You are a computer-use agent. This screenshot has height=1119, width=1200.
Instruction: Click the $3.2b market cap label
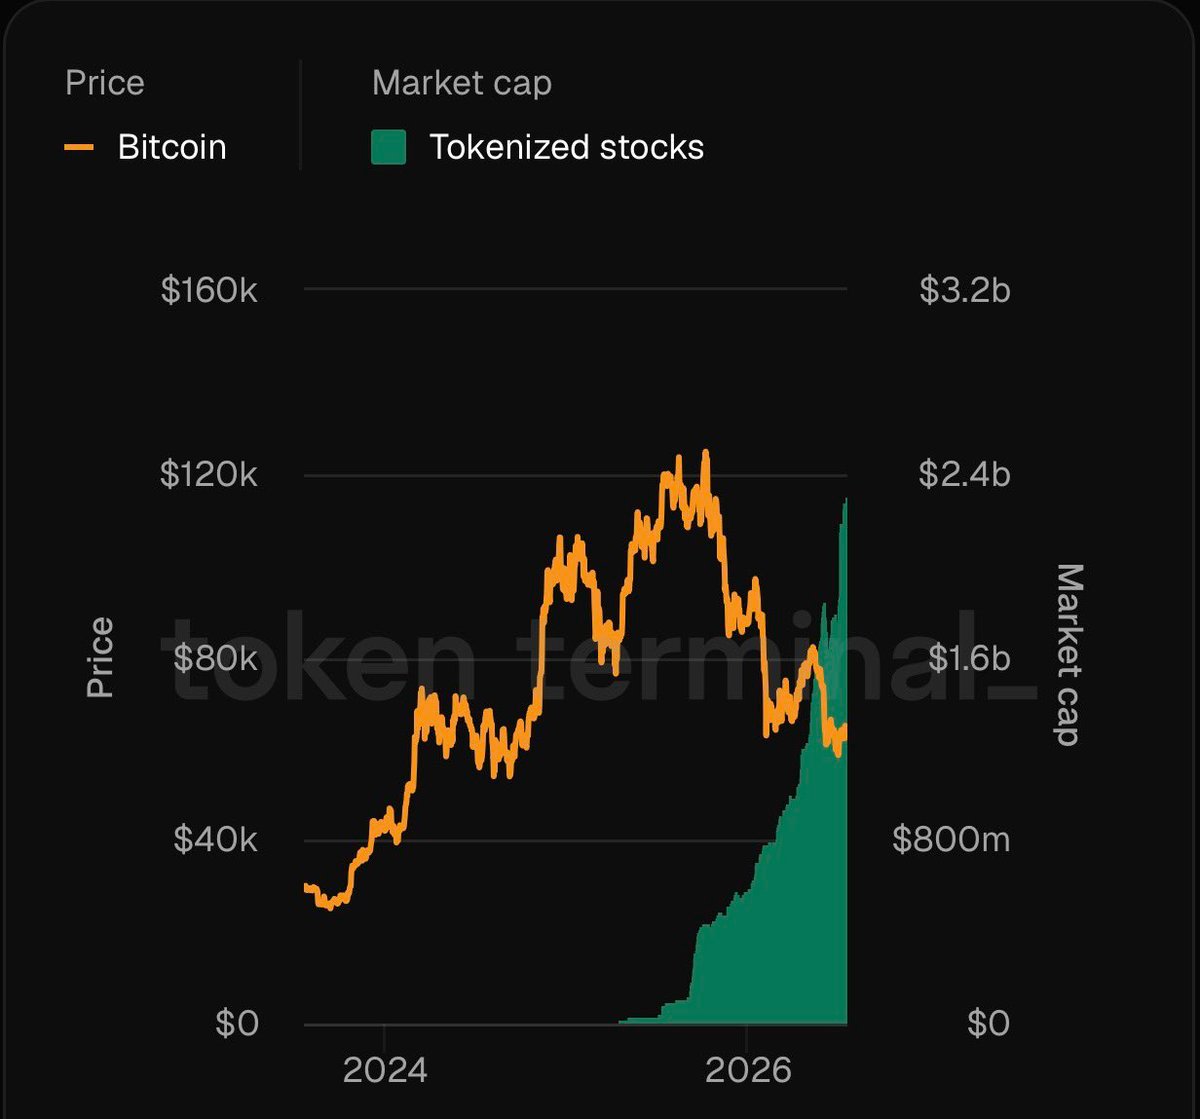click(x=964, y=290)
